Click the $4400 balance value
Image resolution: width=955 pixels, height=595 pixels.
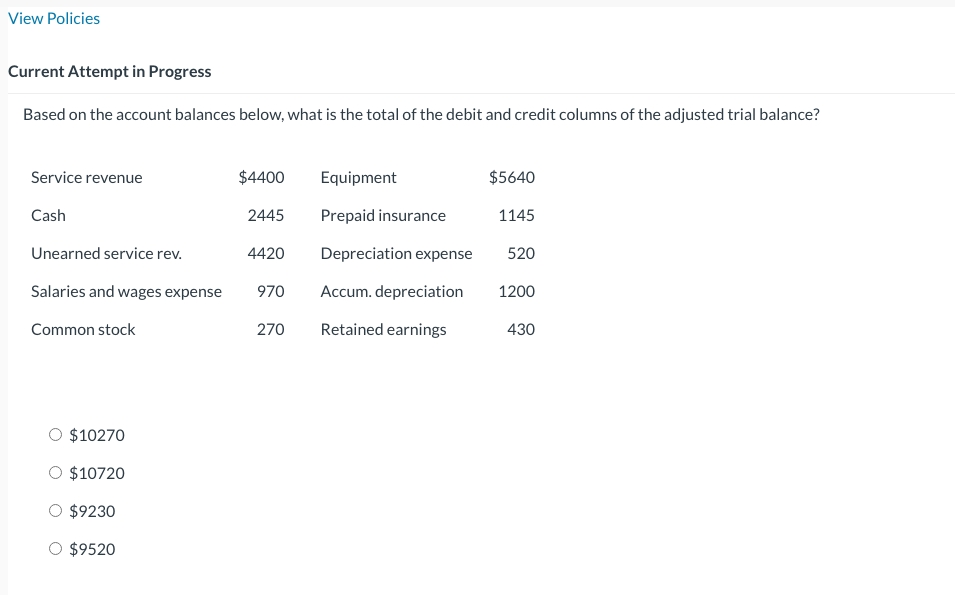click(261, 177)
